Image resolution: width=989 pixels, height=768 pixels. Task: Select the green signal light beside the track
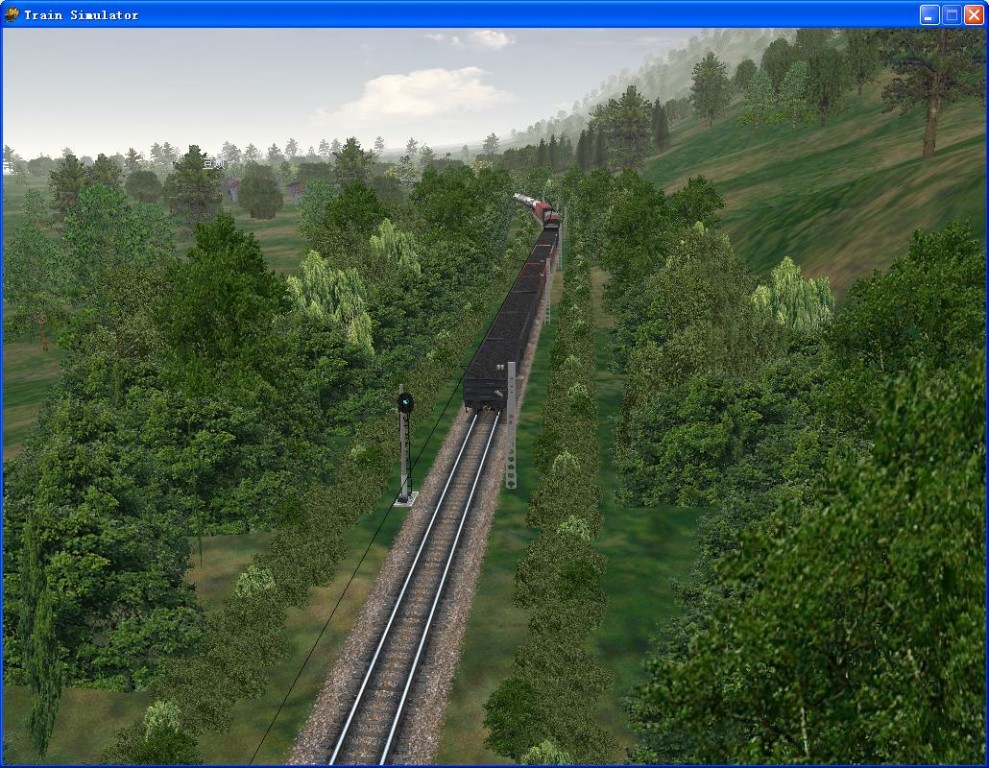405,403
